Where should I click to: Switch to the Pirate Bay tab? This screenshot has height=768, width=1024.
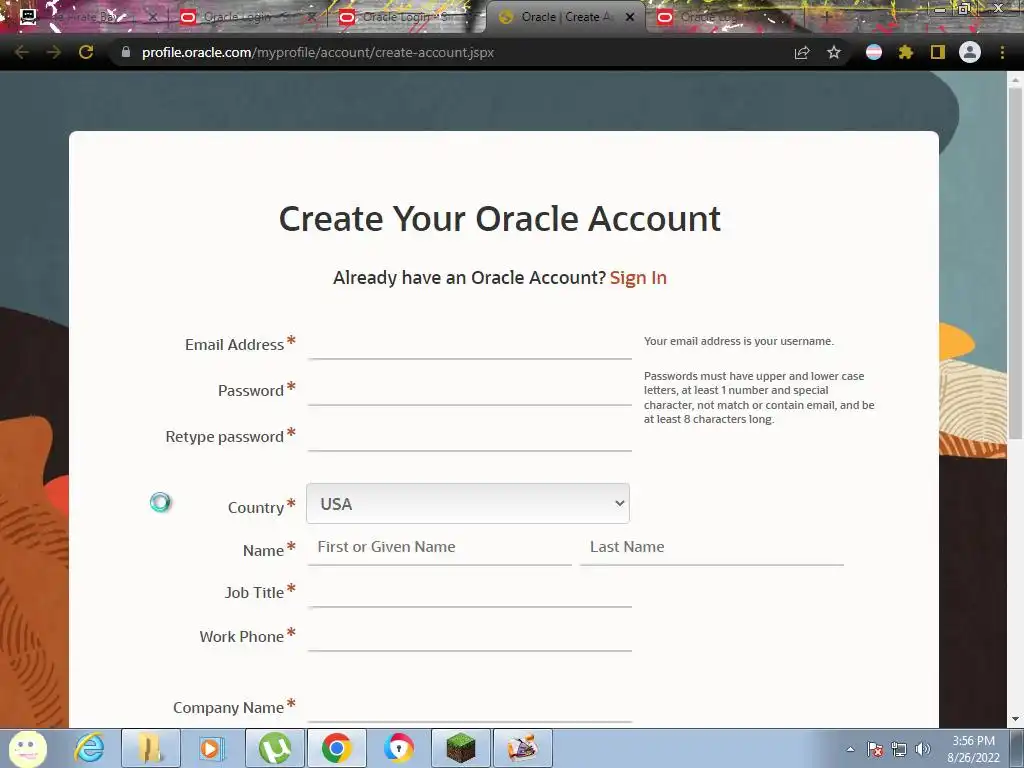(88, 17)
